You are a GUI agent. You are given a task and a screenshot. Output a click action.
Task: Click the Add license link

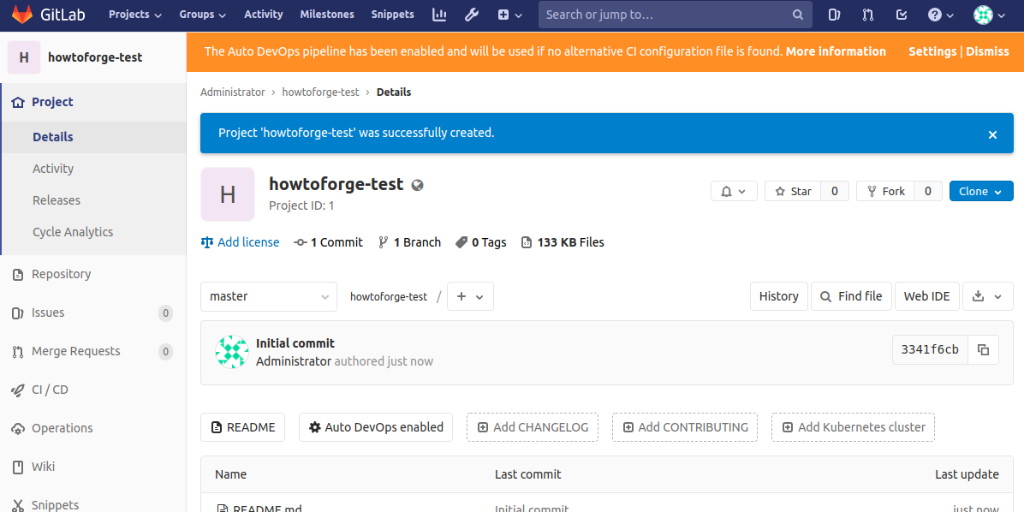[x=240, y=242]
